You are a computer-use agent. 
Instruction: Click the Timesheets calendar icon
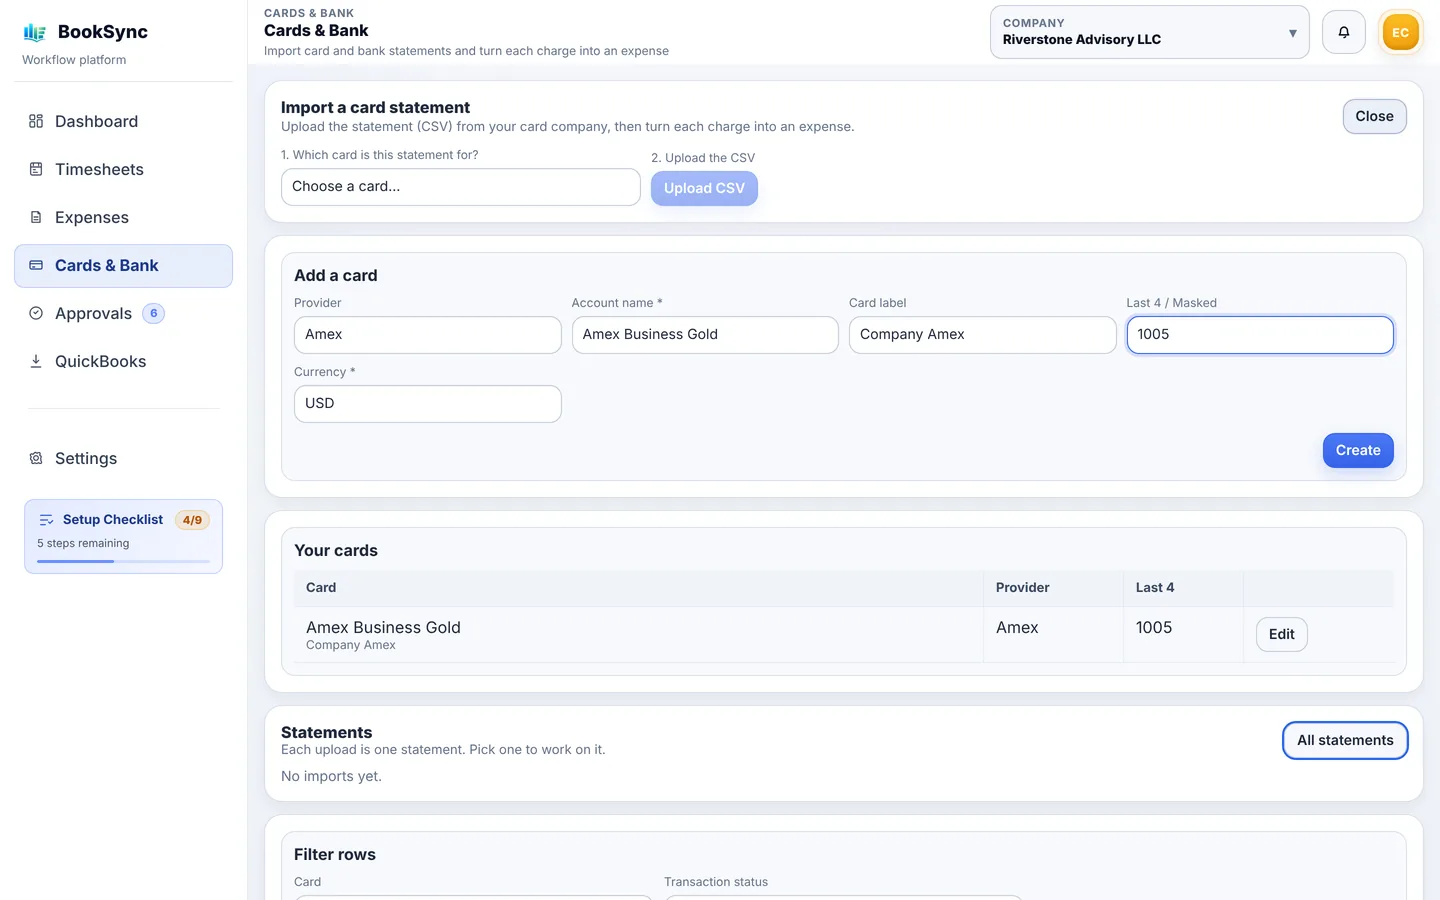[x=36, y=169]
